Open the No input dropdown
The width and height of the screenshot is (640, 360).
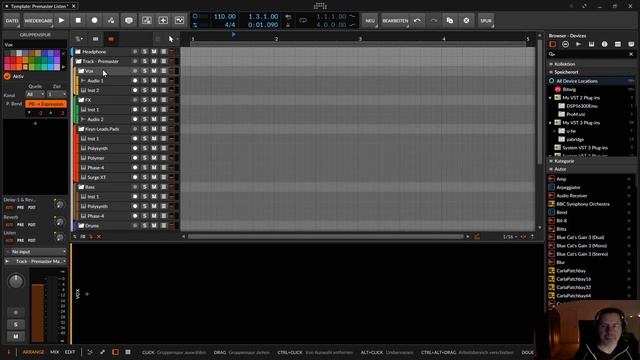pyautogui.click(x=36, y=252)
